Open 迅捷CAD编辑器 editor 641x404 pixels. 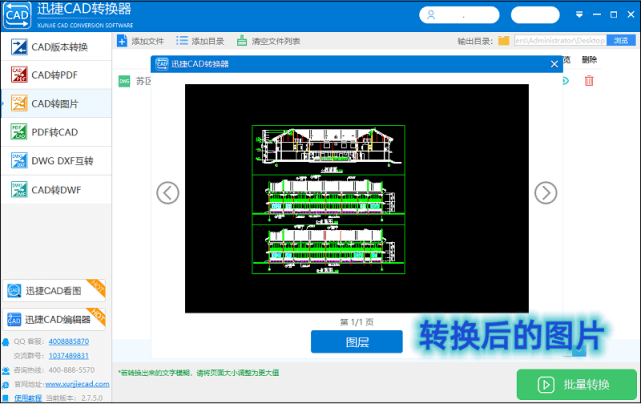[54, 319]
